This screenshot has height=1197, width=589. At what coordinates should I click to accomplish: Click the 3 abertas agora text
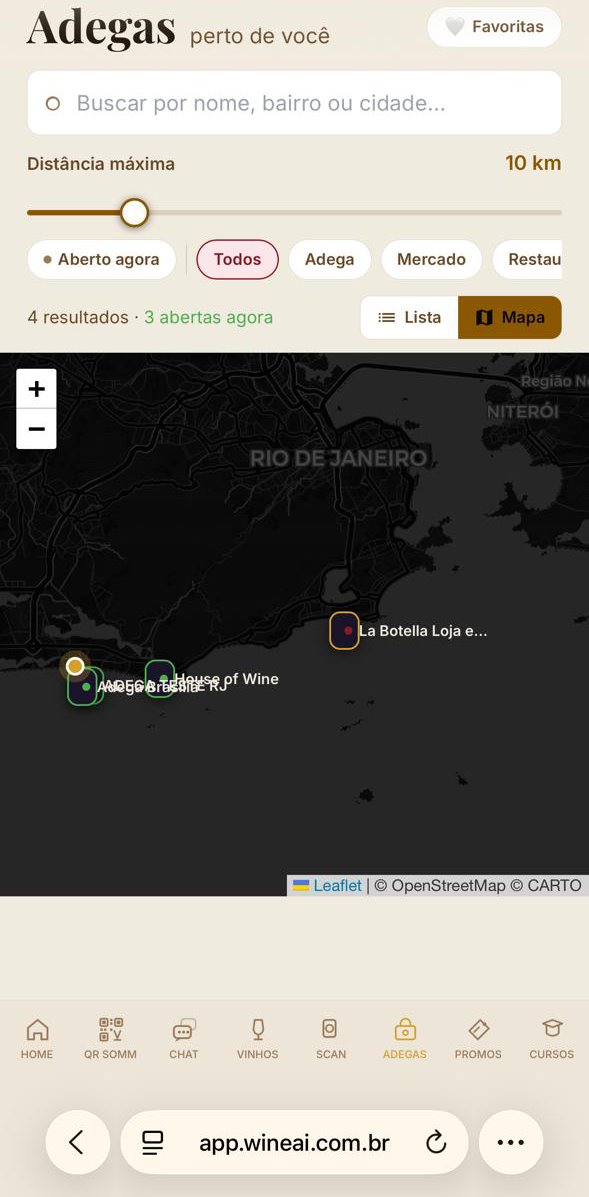208,318
